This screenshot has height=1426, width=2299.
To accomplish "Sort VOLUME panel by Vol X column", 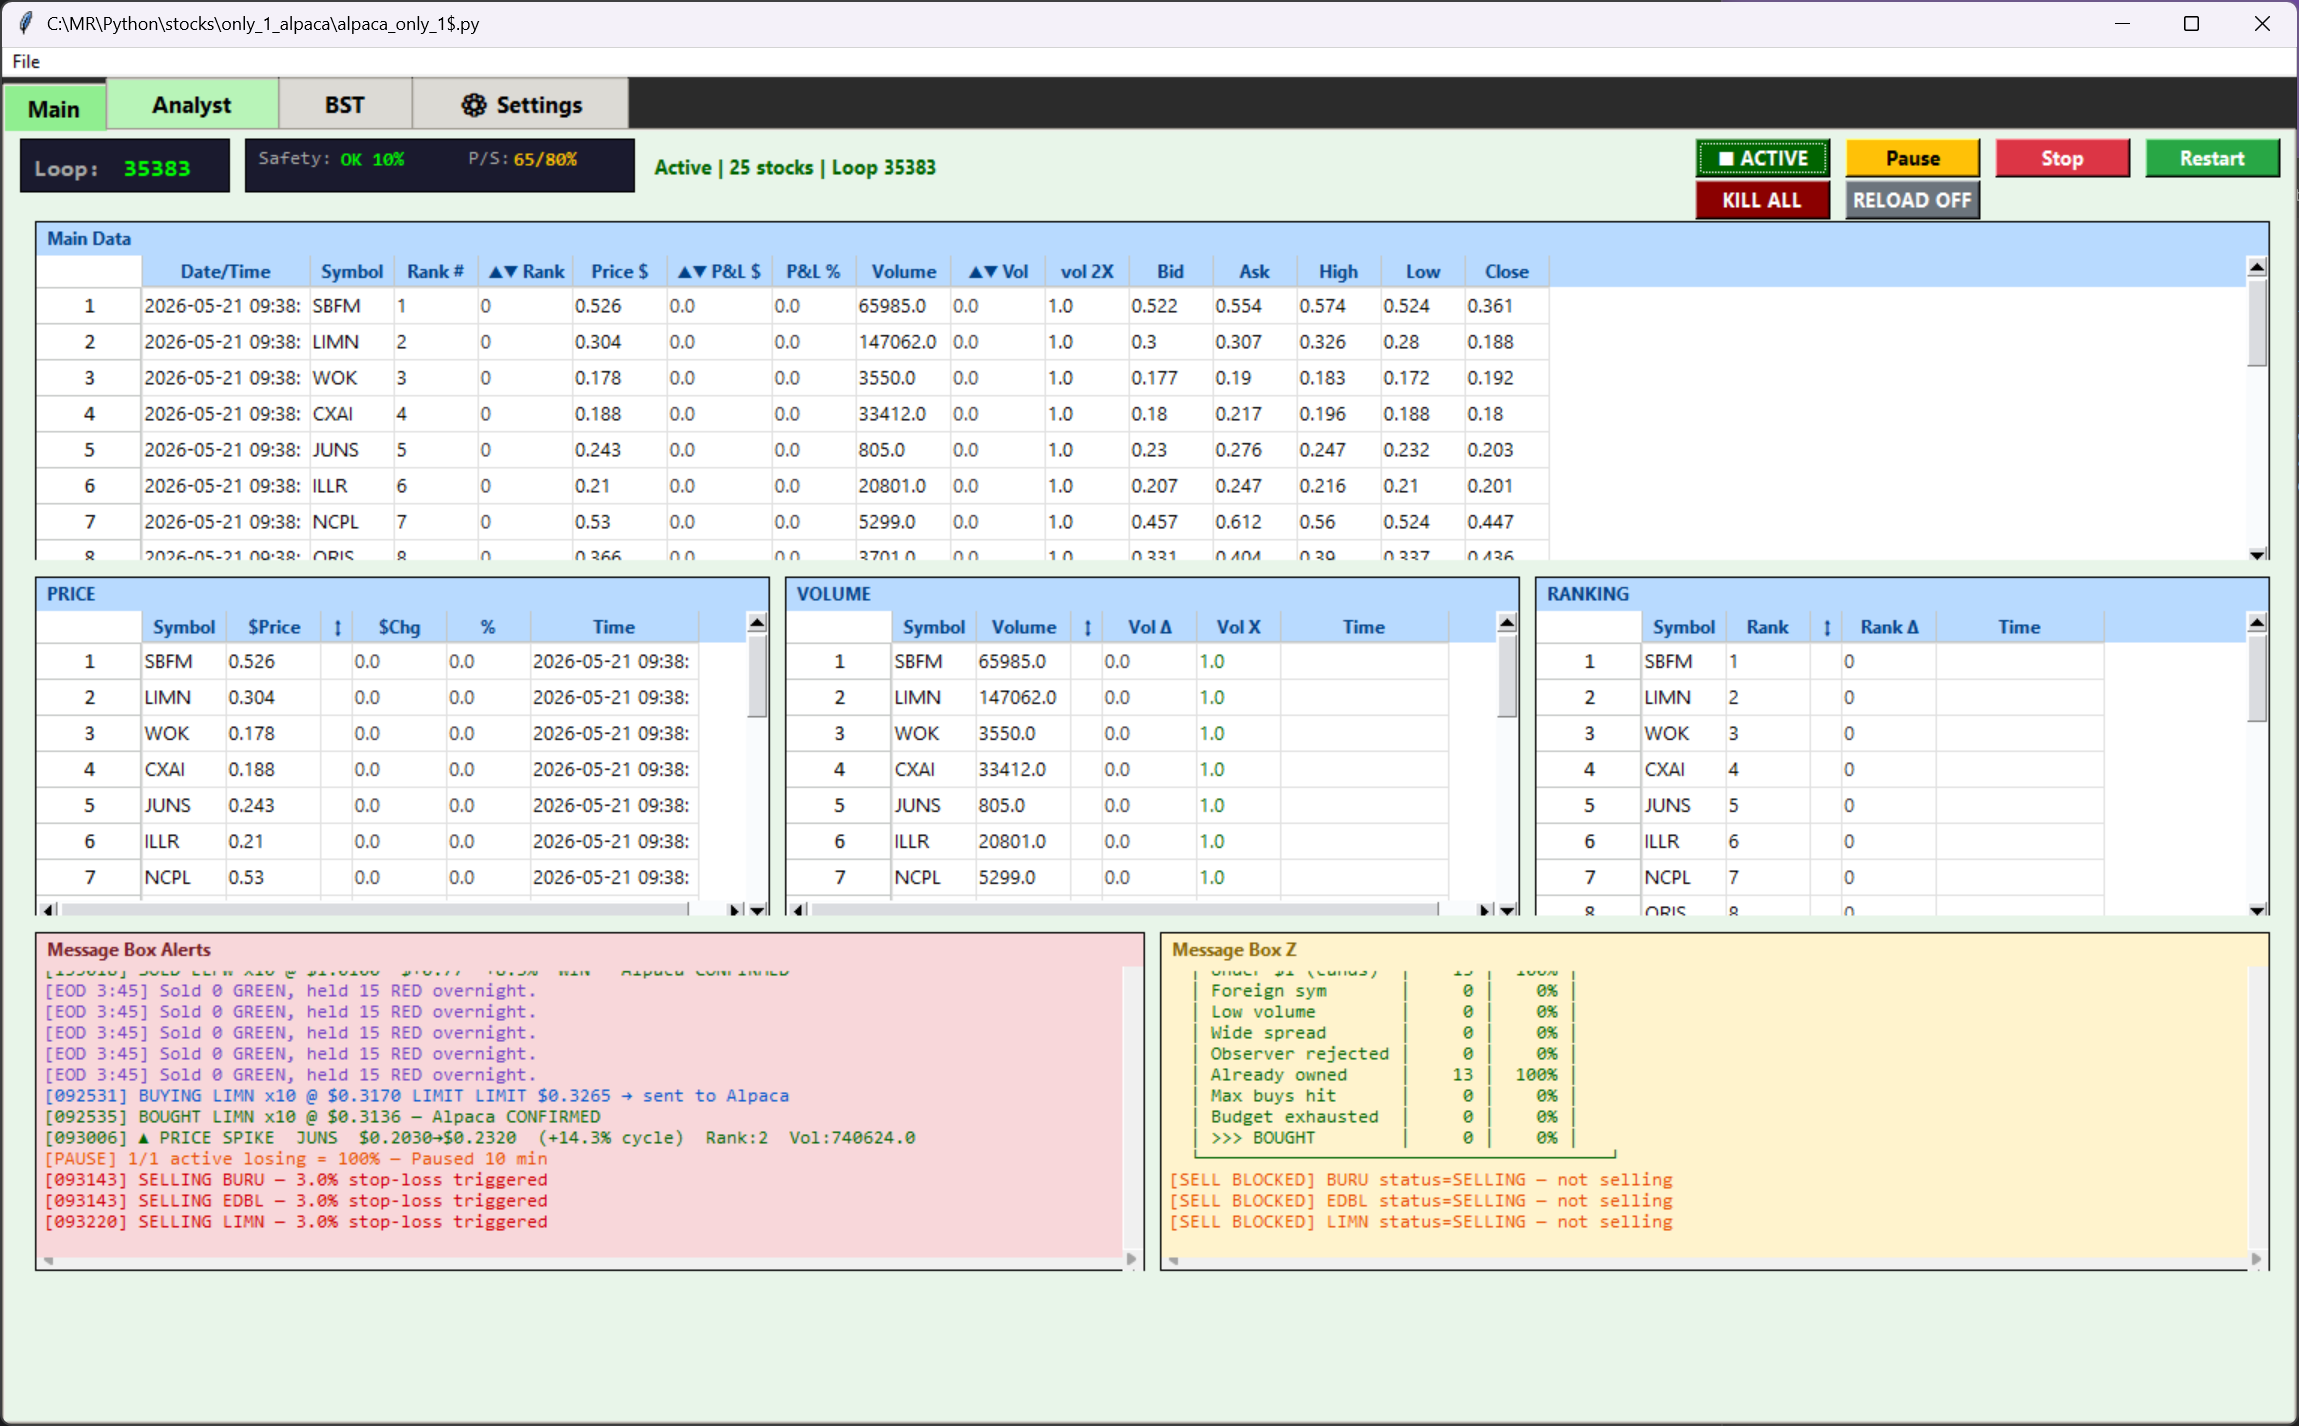I will point(1238,627).
